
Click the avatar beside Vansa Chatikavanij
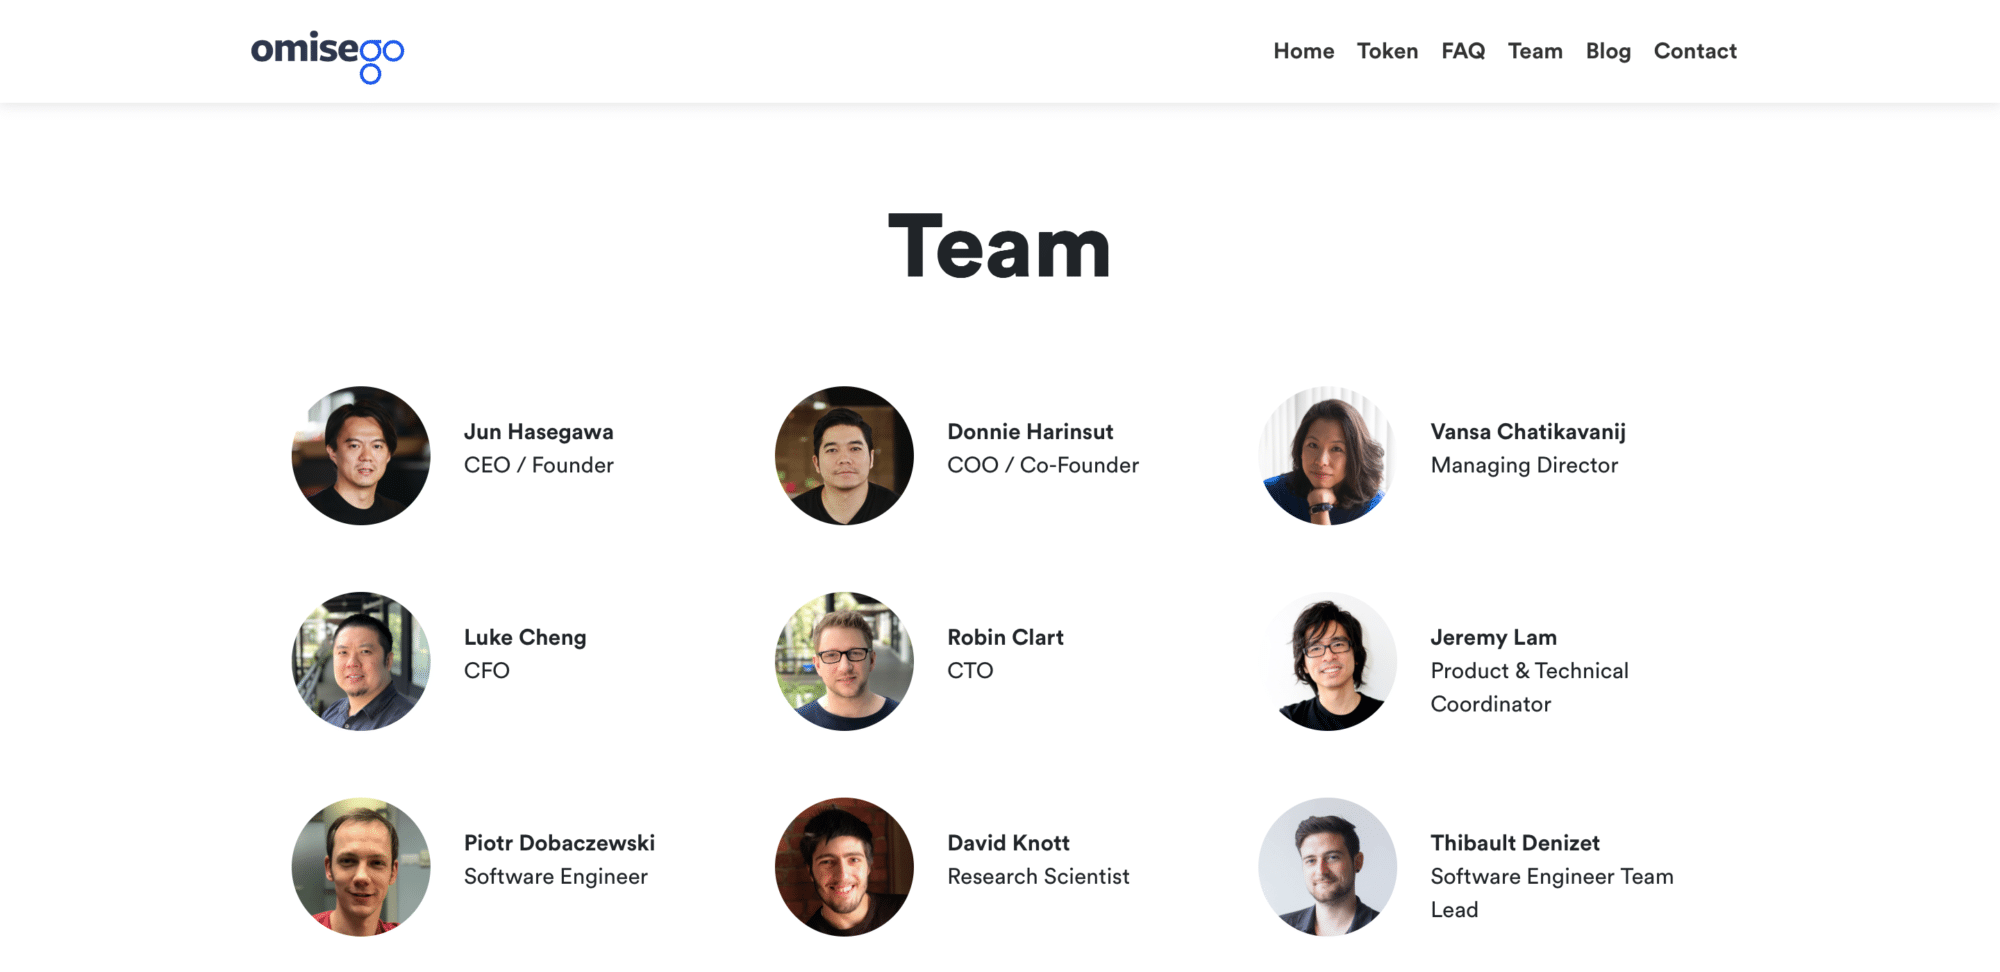tap(1327, 456)
